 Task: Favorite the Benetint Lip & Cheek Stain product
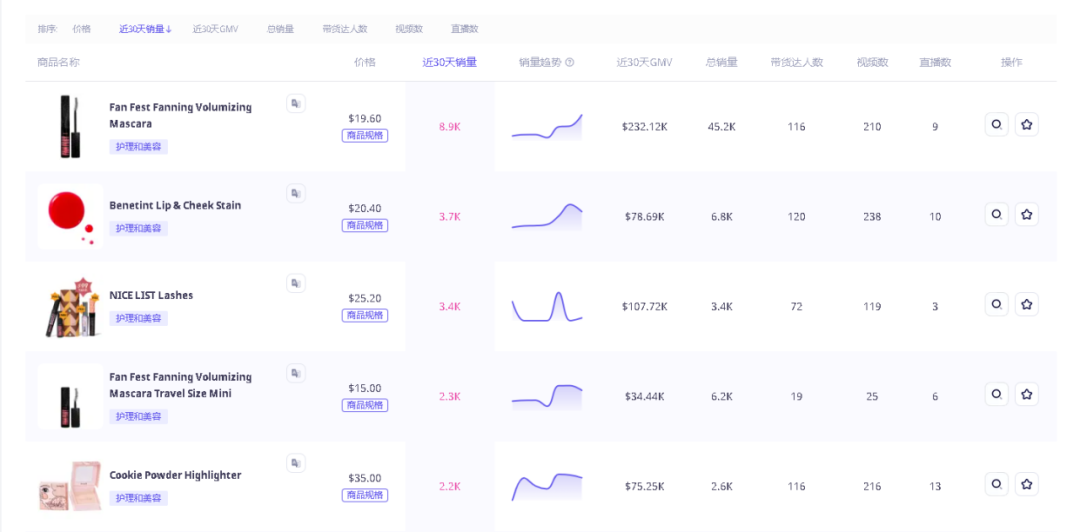[1026, 215]
